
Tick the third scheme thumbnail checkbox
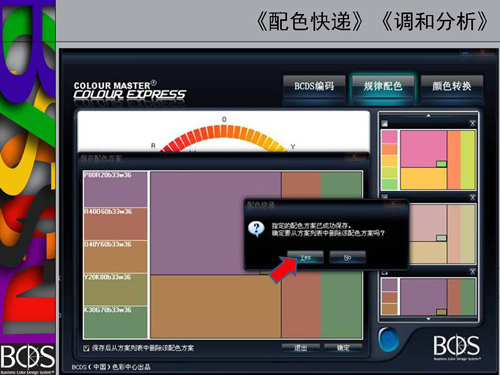click(x=385, y=272)
